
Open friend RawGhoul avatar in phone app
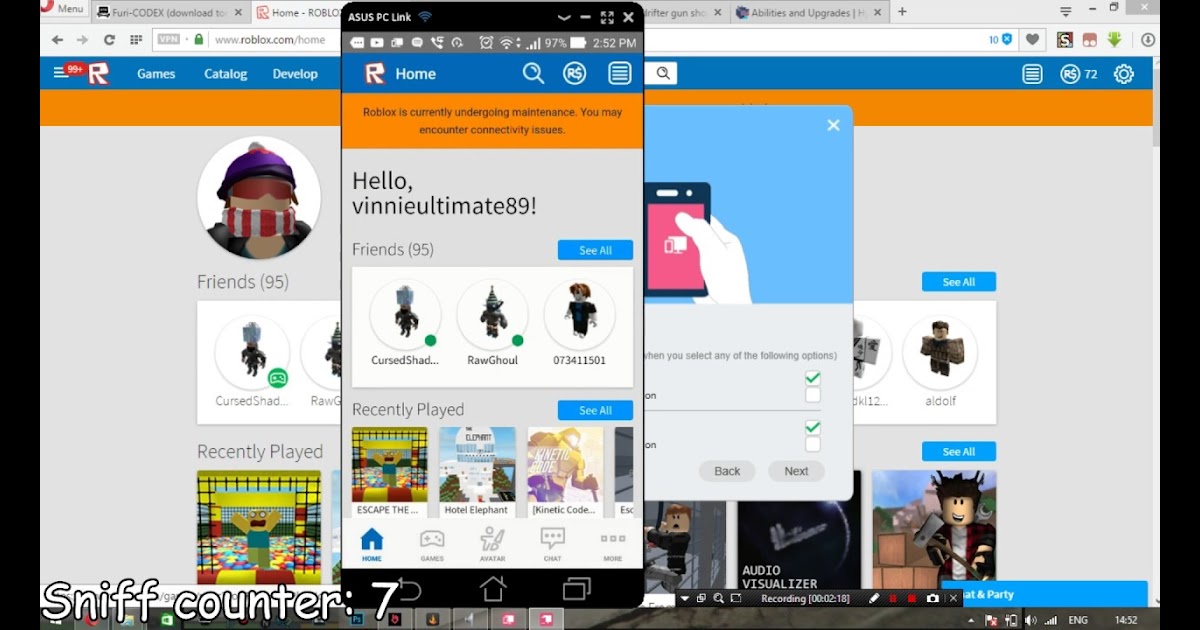click(492, 315)
